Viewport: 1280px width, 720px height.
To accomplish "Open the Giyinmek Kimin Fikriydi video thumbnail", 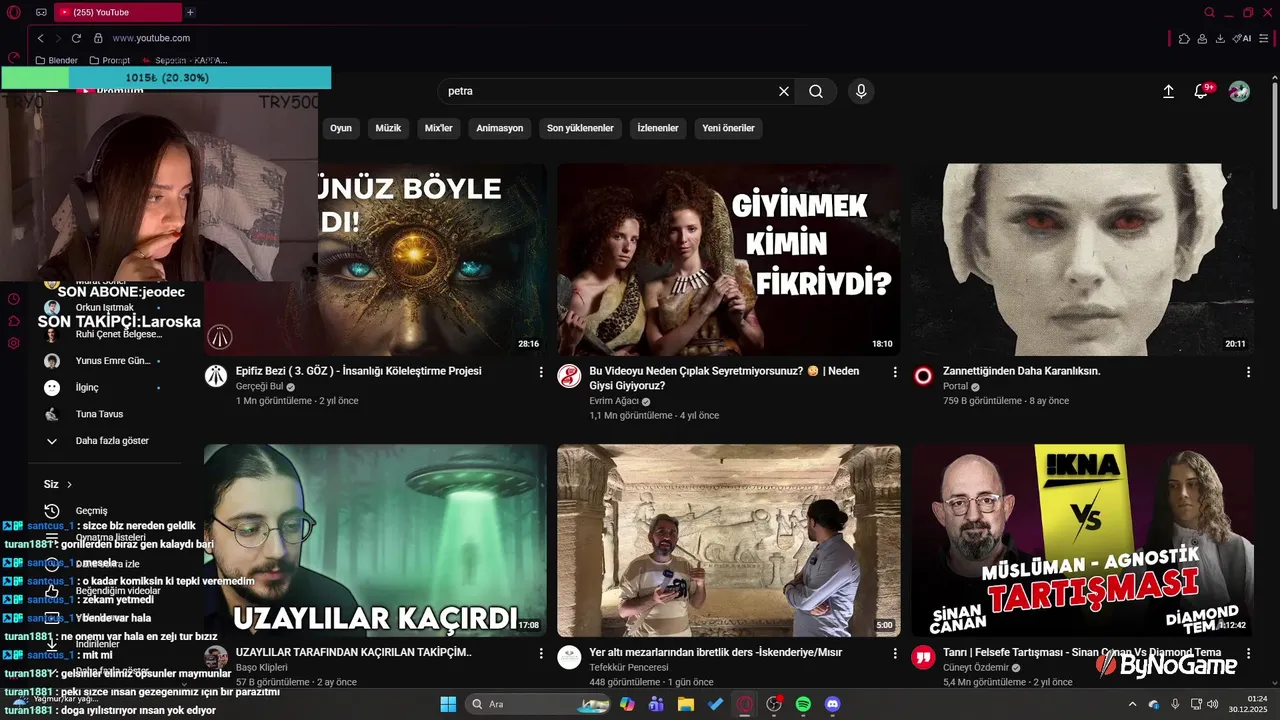I will [729, 259].
